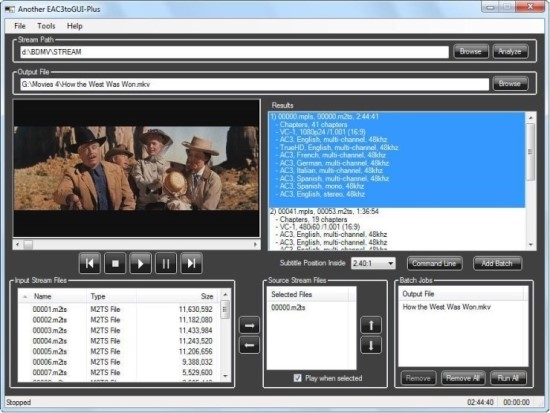550x413 pixels.
Task: Open the Tools menu
Action: [x=46, y=26]
